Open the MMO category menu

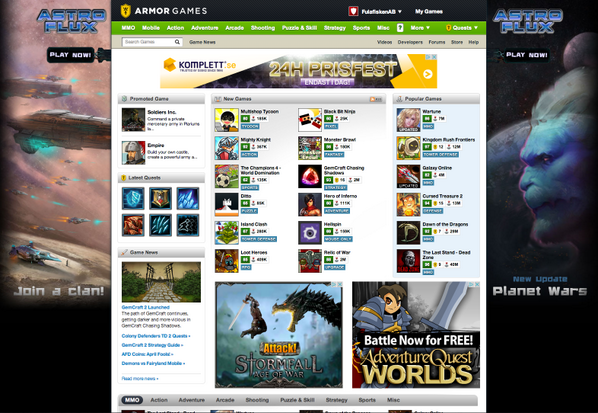tap(128, 28)
